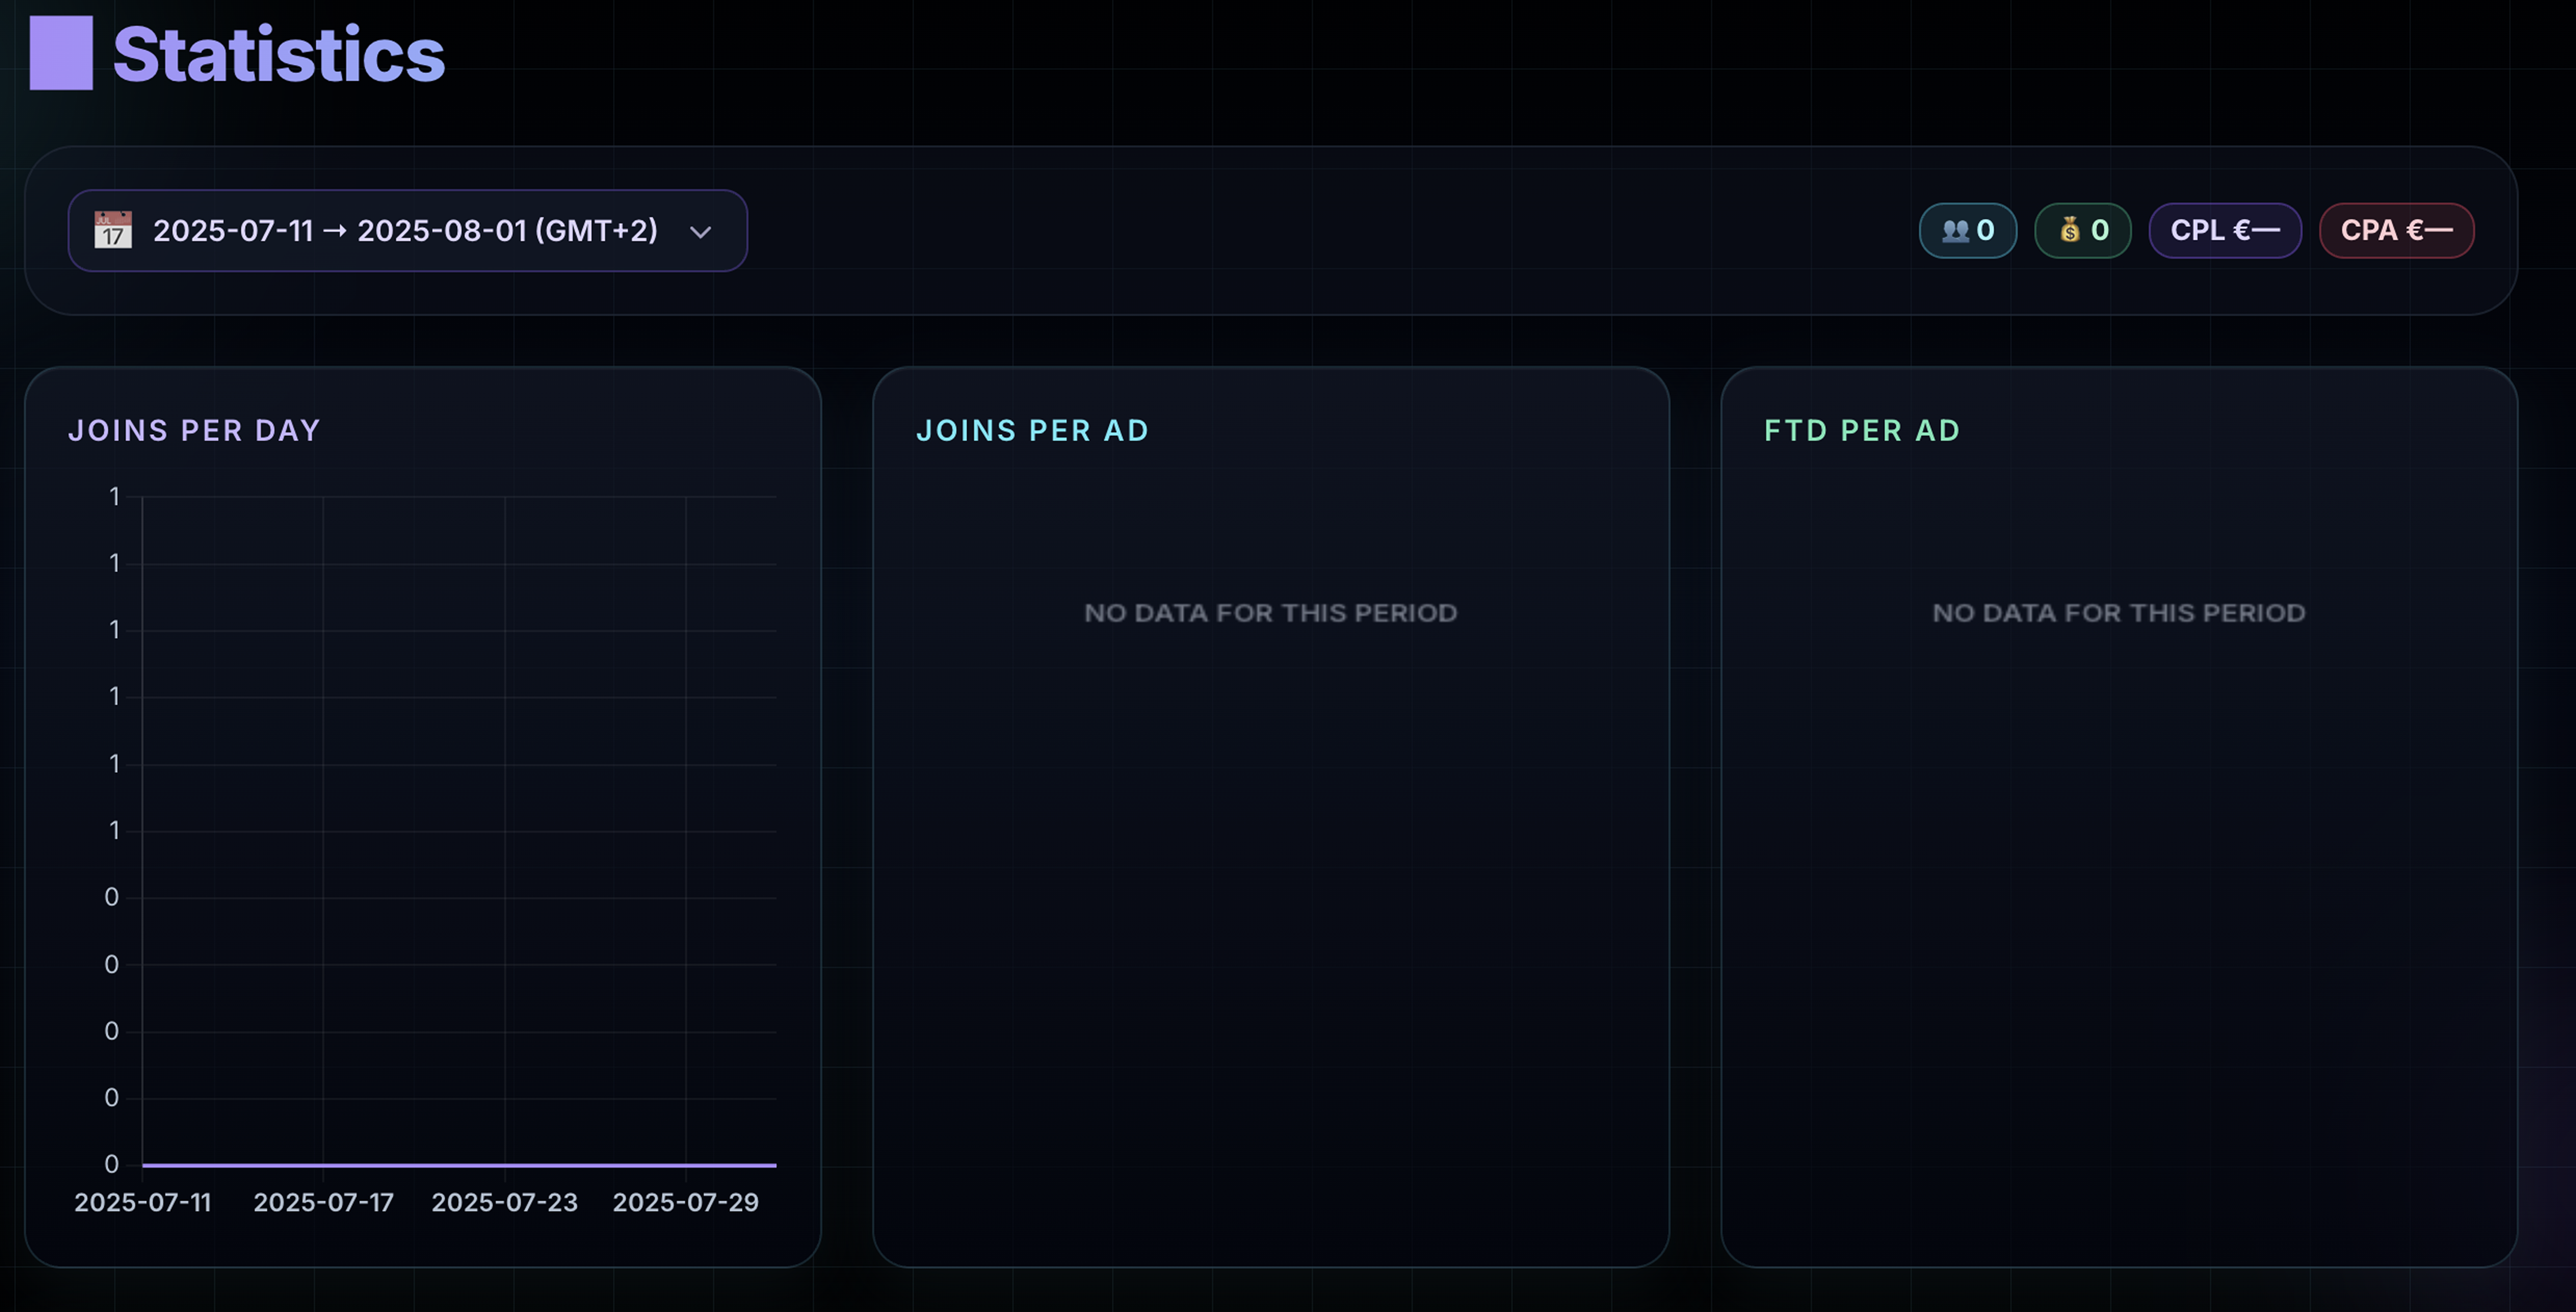The width and height of the screenshot is (2576, 1312).
Task: Click the people icon in joins badge
Action: (1955, 231)
